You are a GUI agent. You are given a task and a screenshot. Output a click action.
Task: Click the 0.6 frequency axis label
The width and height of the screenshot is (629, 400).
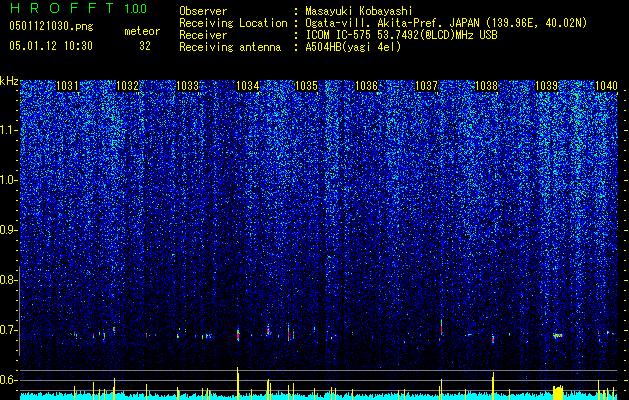[x=8, y=380]
